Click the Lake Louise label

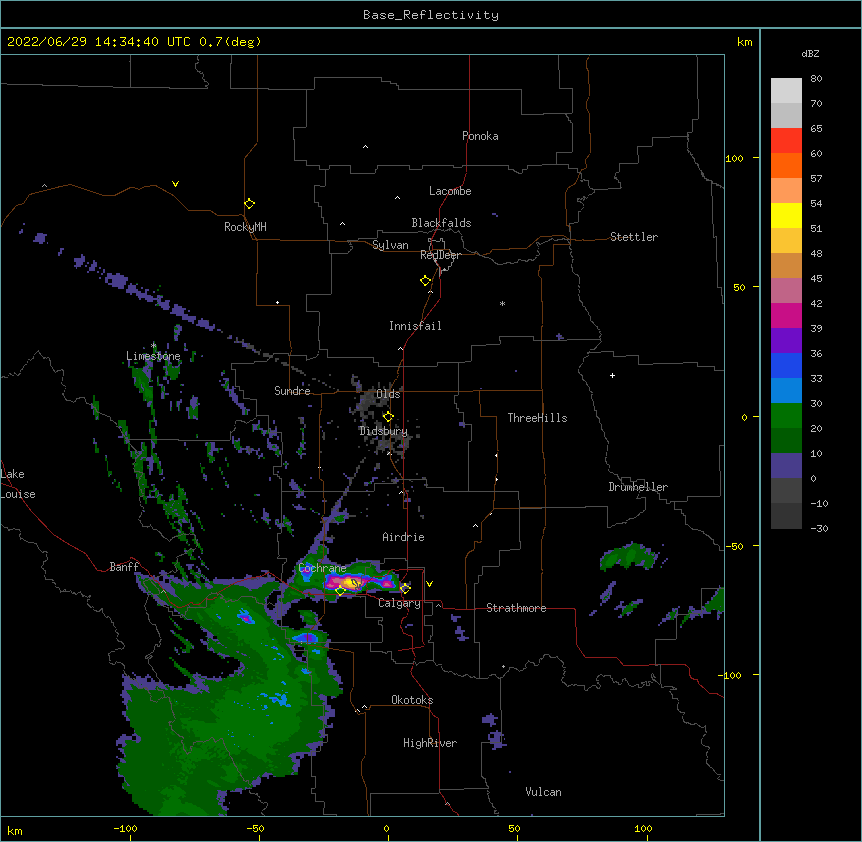pyautogui.click(x=18, y=484)
